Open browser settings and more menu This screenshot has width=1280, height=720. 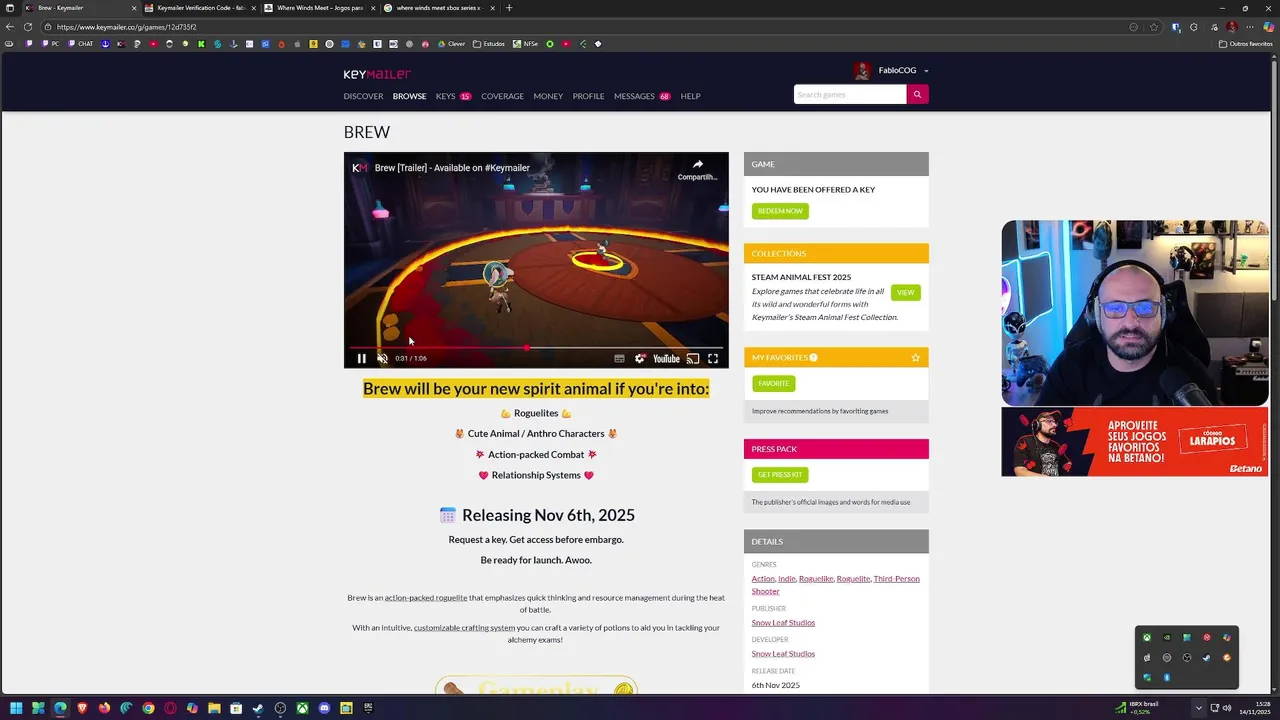point(1251,27)
